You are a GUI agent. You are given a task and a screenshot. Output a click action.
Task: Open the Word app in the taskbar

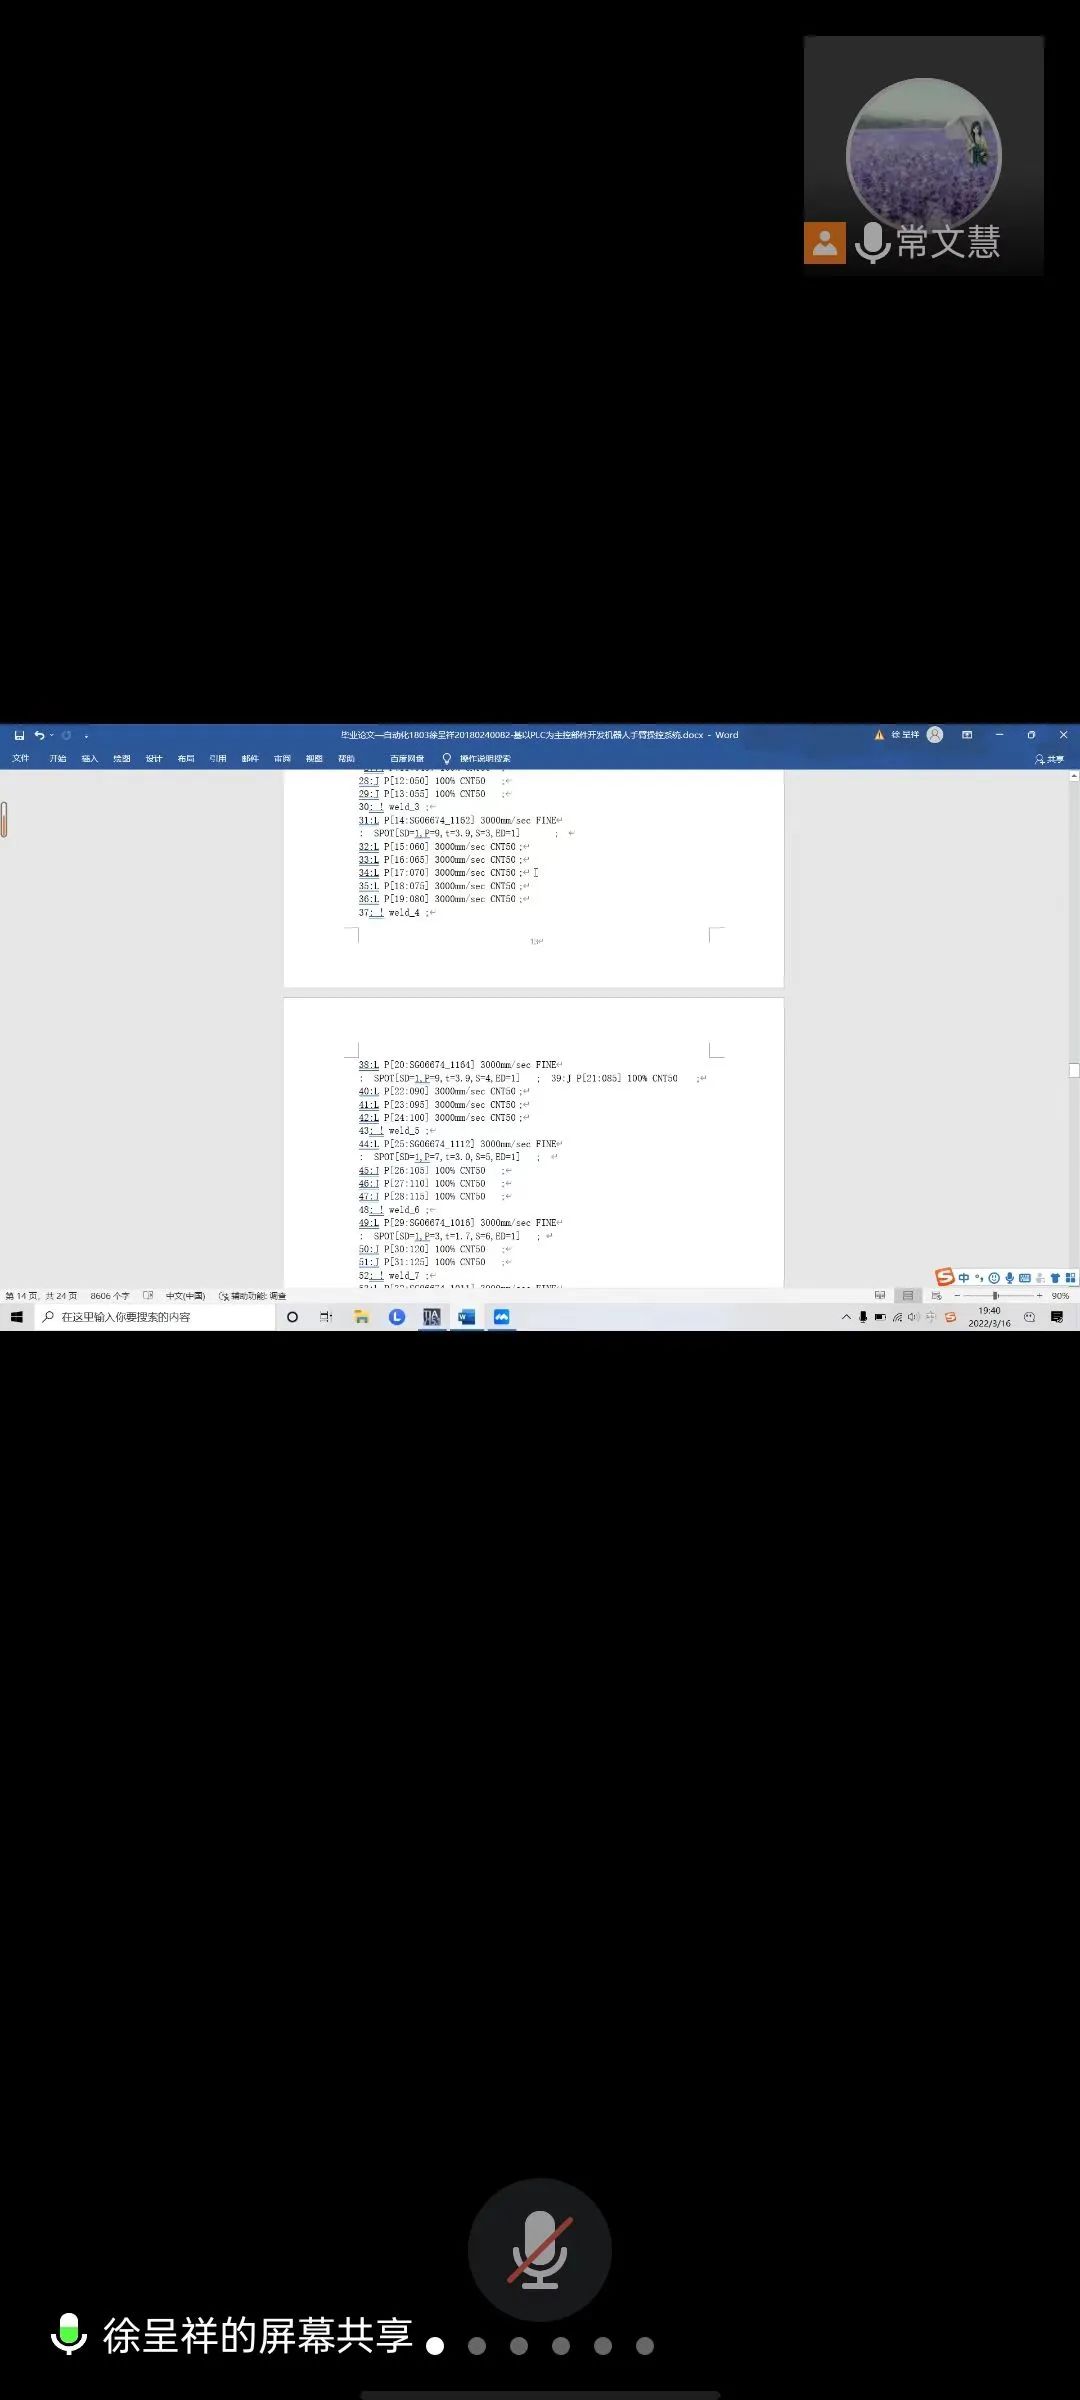click(x=466, y=1317)
